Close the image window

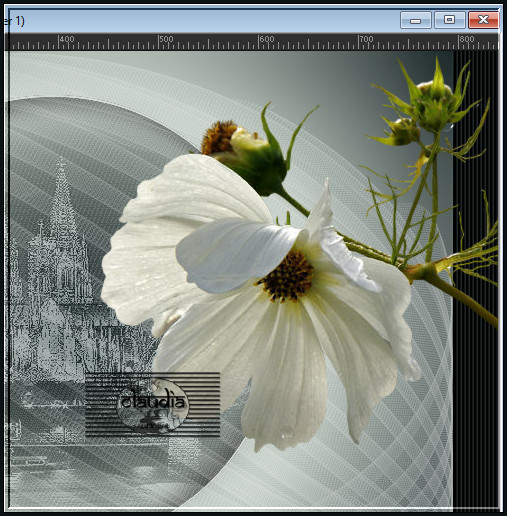483,20
